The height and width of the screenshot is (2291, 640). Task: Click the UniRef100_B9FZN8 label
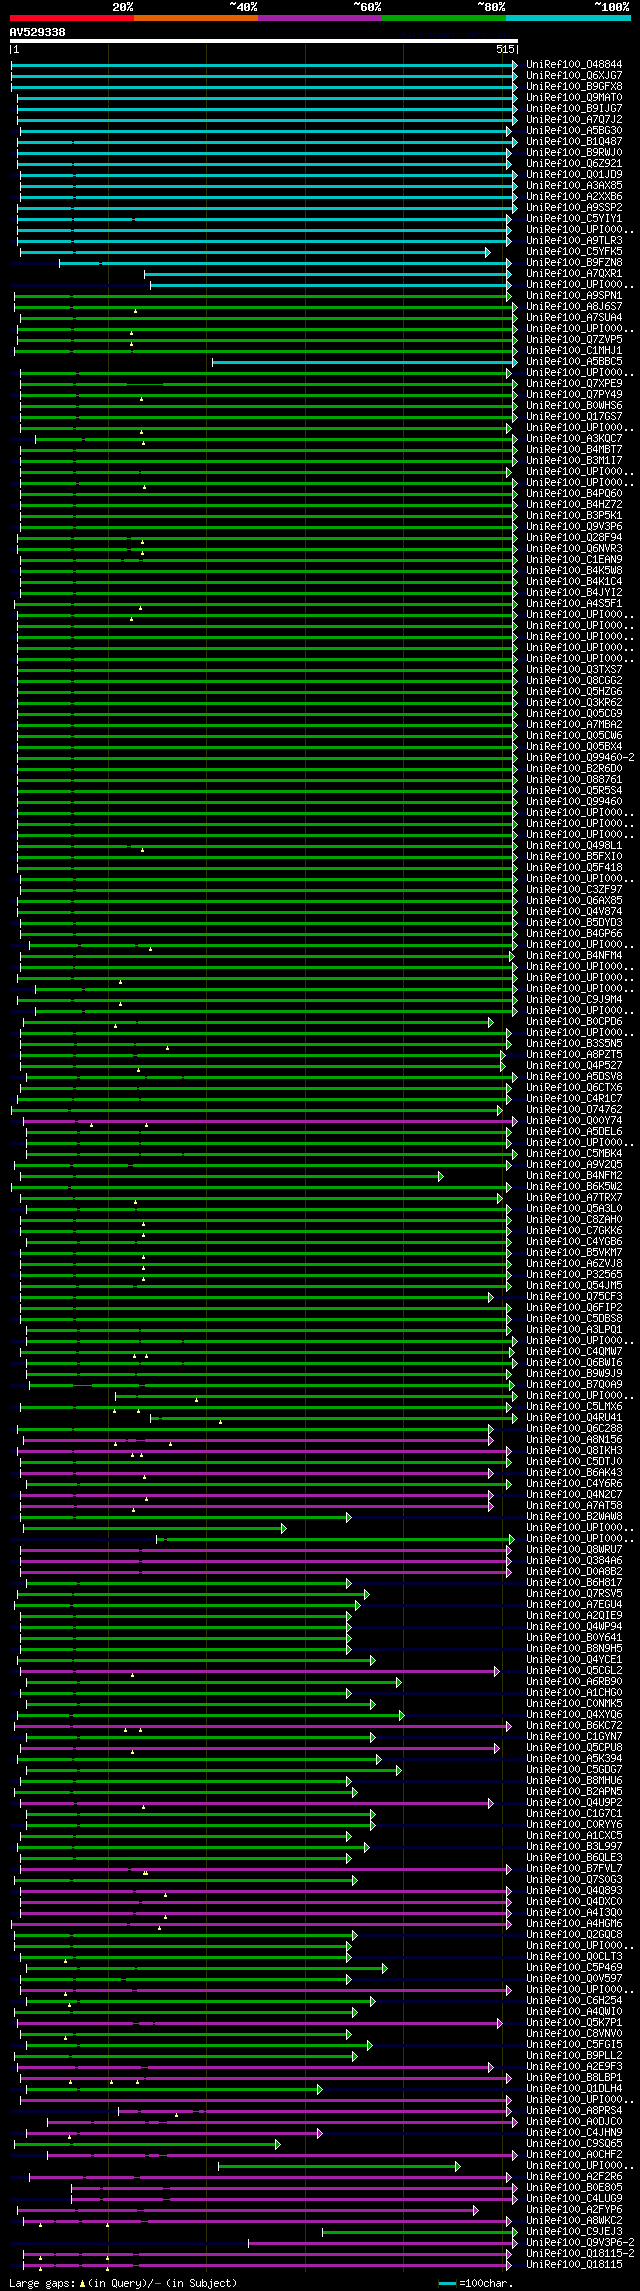point(574,262)
